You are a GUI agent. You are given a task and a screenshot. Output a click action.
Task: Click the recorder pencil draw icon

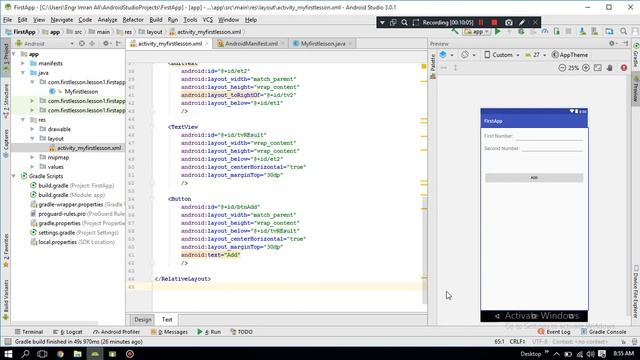click(x=522, y=22)
